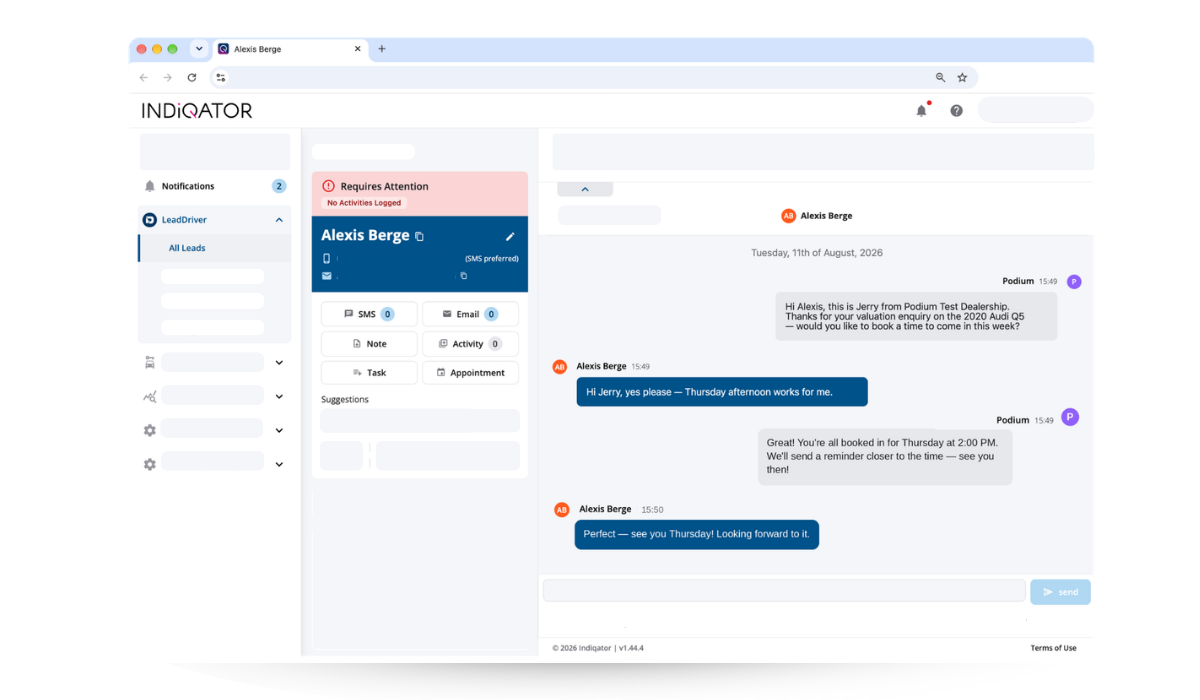
Task: Open a new browser tab
Action: pos(381,49)
